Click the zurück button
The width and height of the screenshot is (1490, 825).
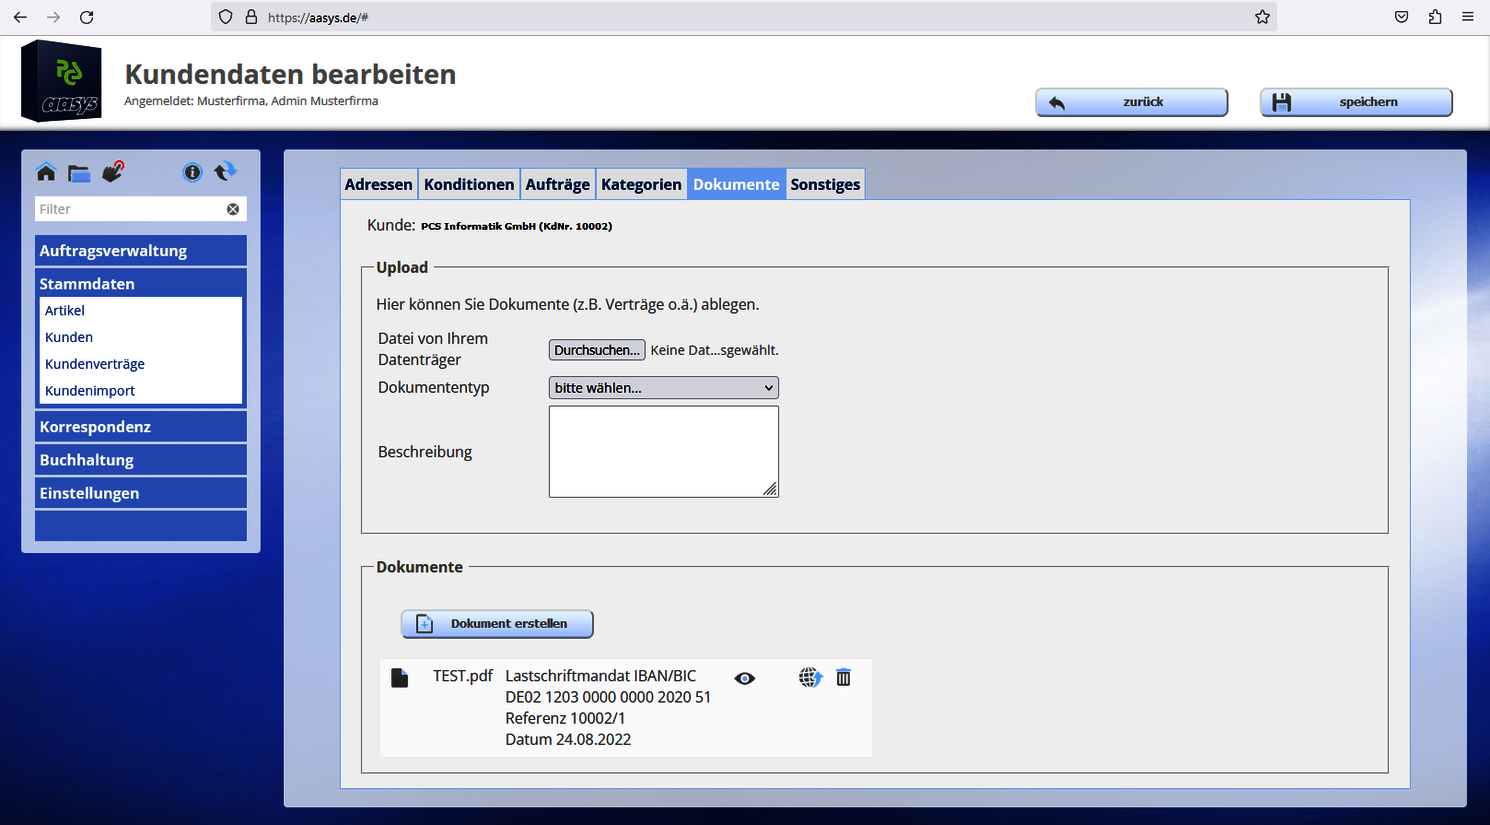(1132, 102)
